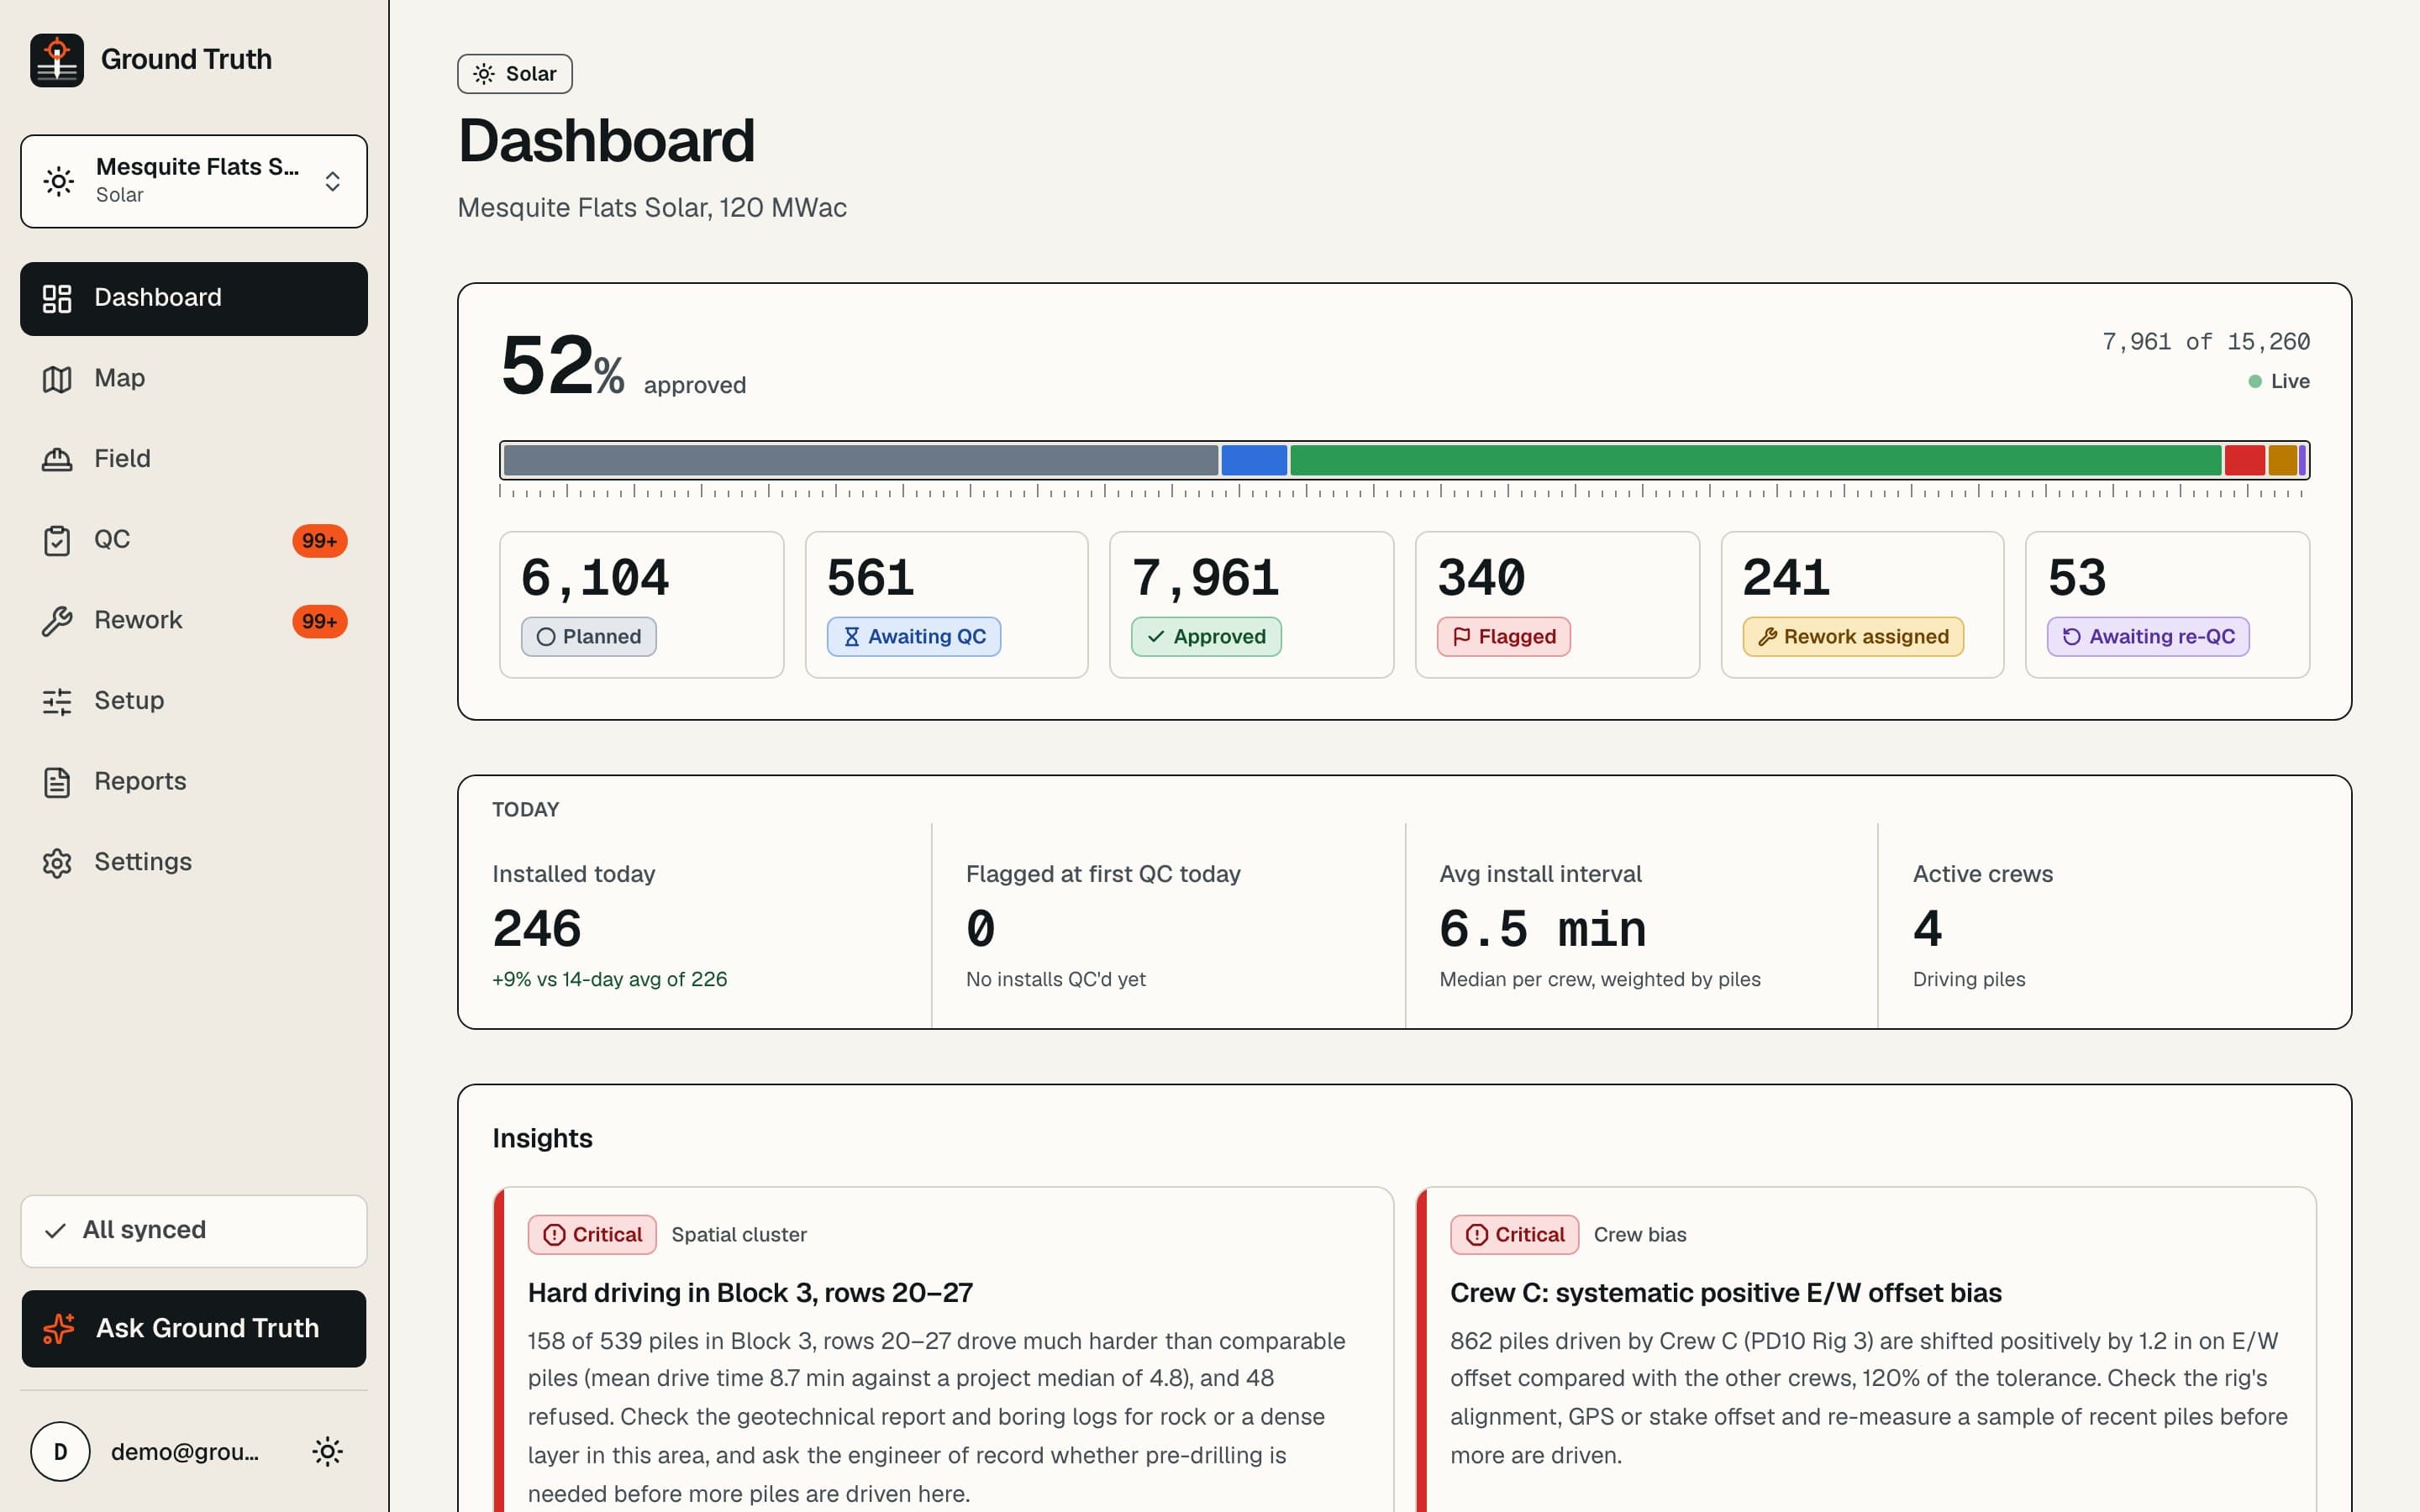This screenshot has width=2420, height=1512.
Task: Click the red Flagged bar segment
Action: point(2245,460)
